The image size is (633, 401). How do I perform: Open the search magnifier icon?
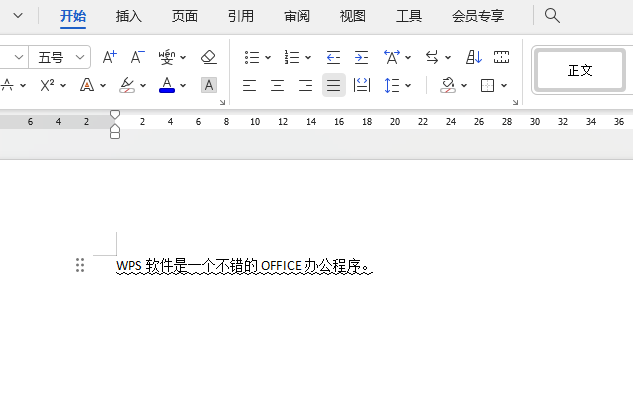[x=552, y=16]
